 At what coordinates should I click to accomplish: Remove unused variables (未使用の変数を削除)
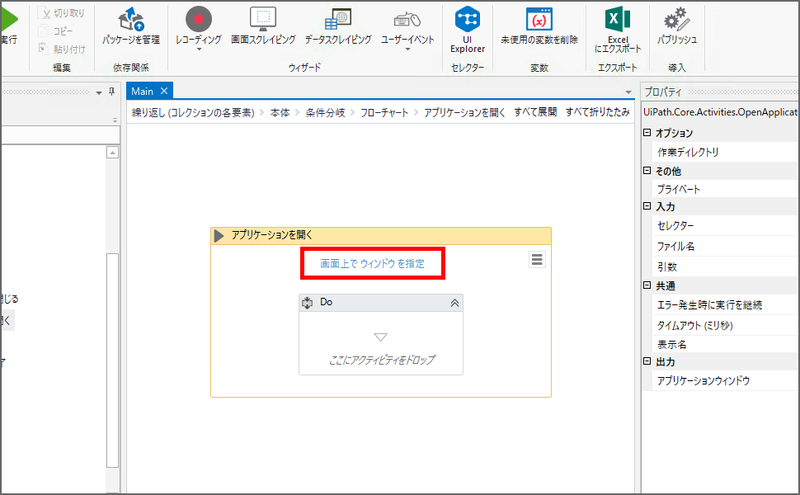(x=539, y=26)
